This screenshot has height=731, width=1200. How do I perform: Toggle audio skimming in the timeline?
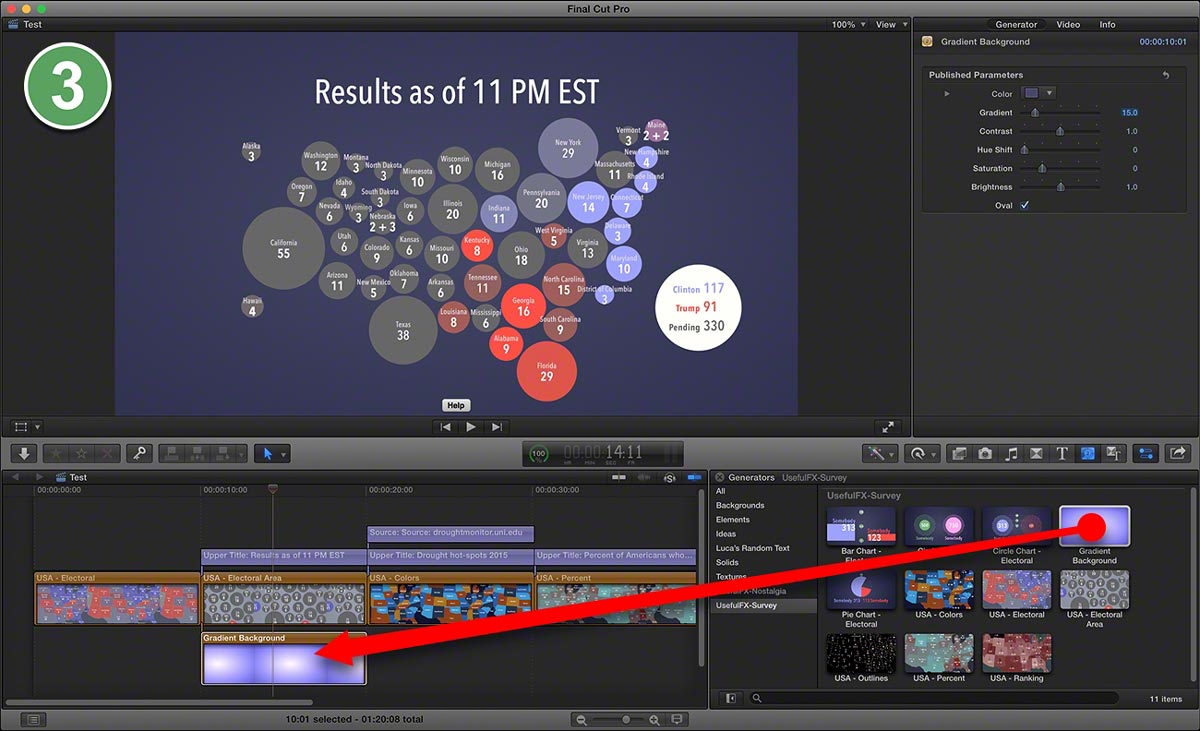tap(645, 478)
